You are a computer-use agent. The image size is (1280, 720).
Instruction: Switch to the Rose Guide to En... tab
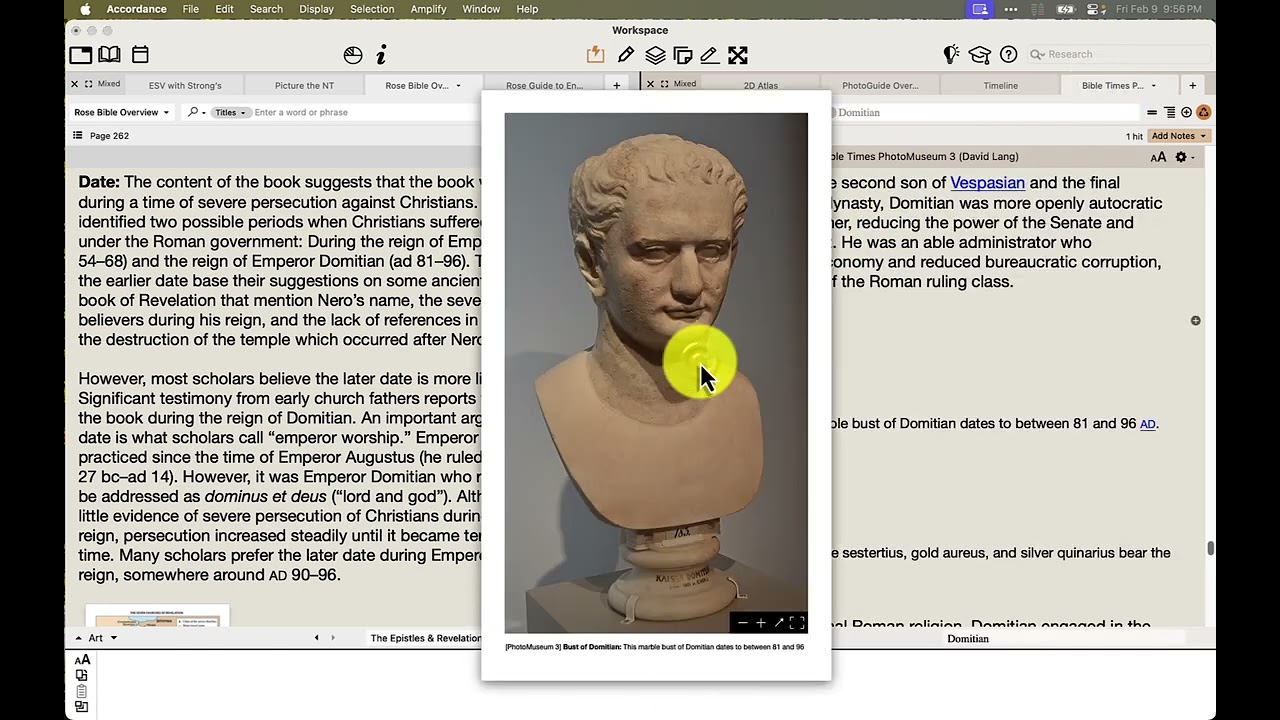[x=544, y=86]
